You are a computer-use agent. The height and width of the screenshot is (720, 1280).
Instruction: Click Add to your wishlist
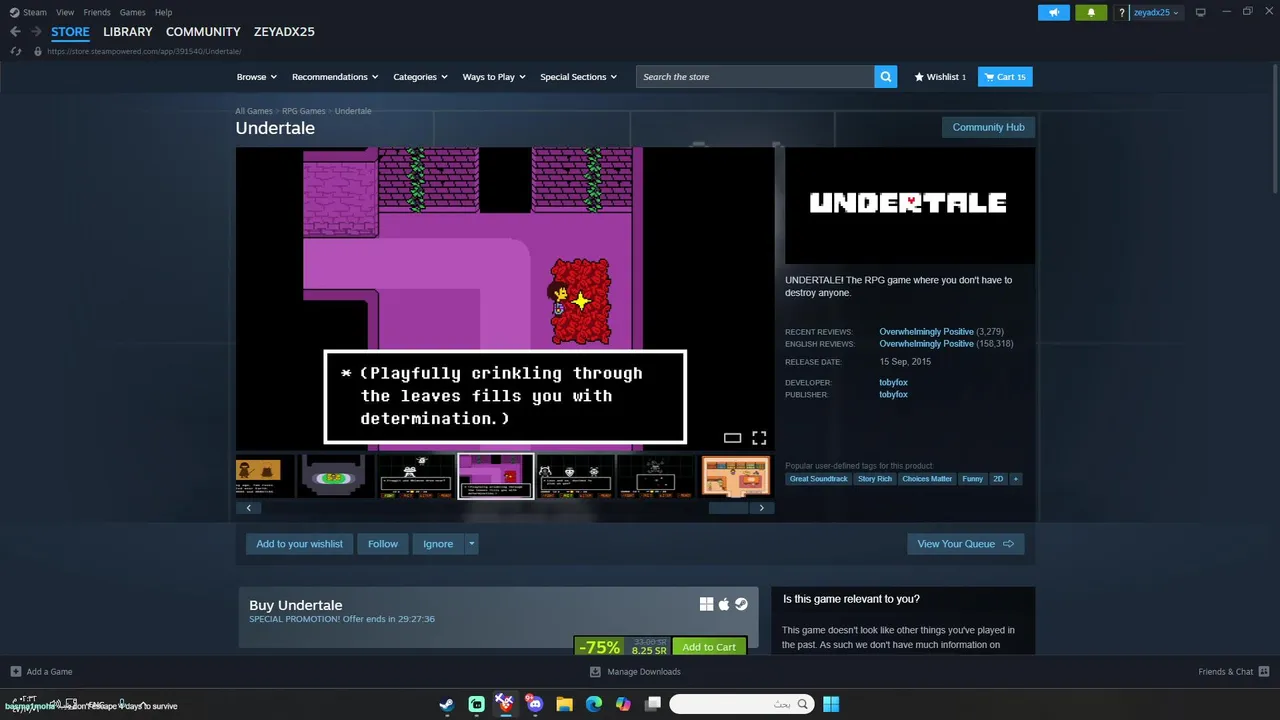click(299, 544)
